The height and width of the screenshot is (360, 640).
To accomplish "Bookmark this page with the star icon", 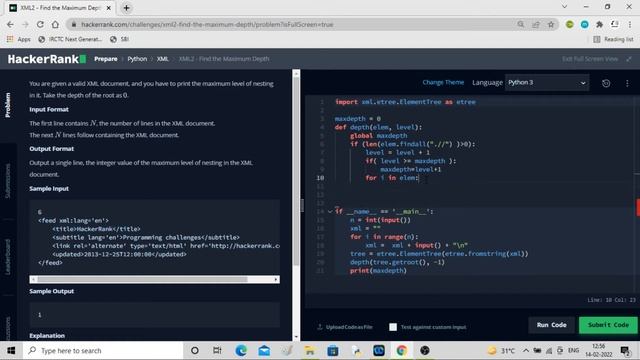I will [x=551, y=24].
